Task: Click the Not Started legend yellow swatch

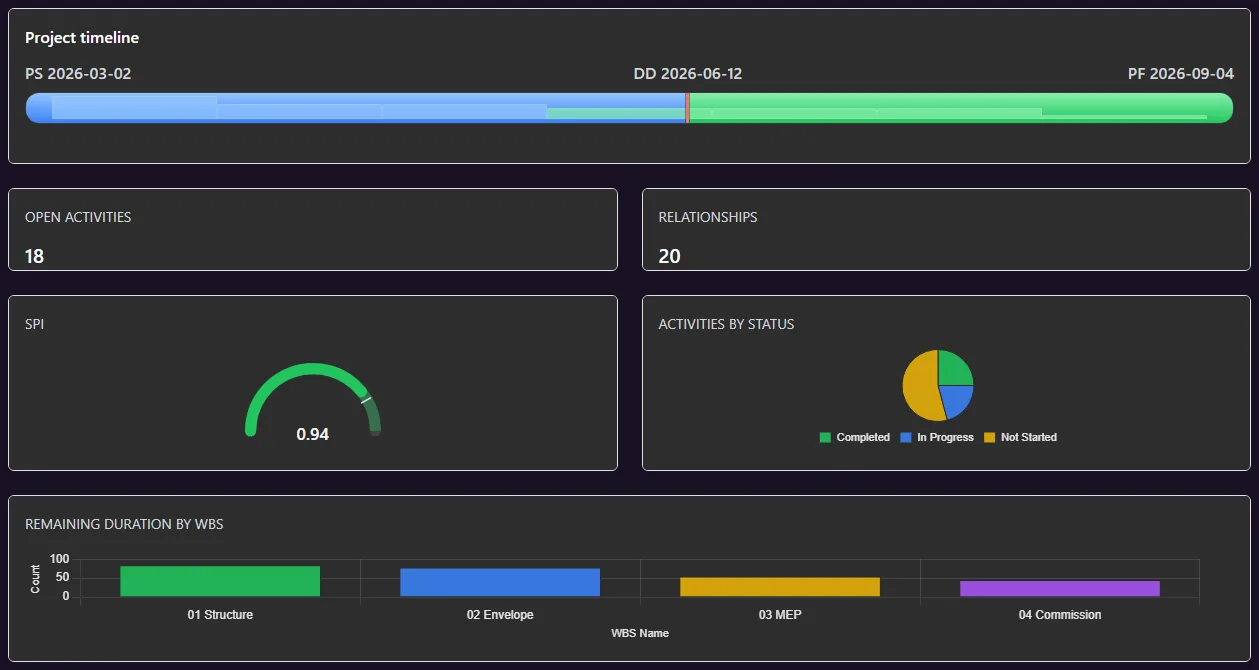Action: click(990, 438)
